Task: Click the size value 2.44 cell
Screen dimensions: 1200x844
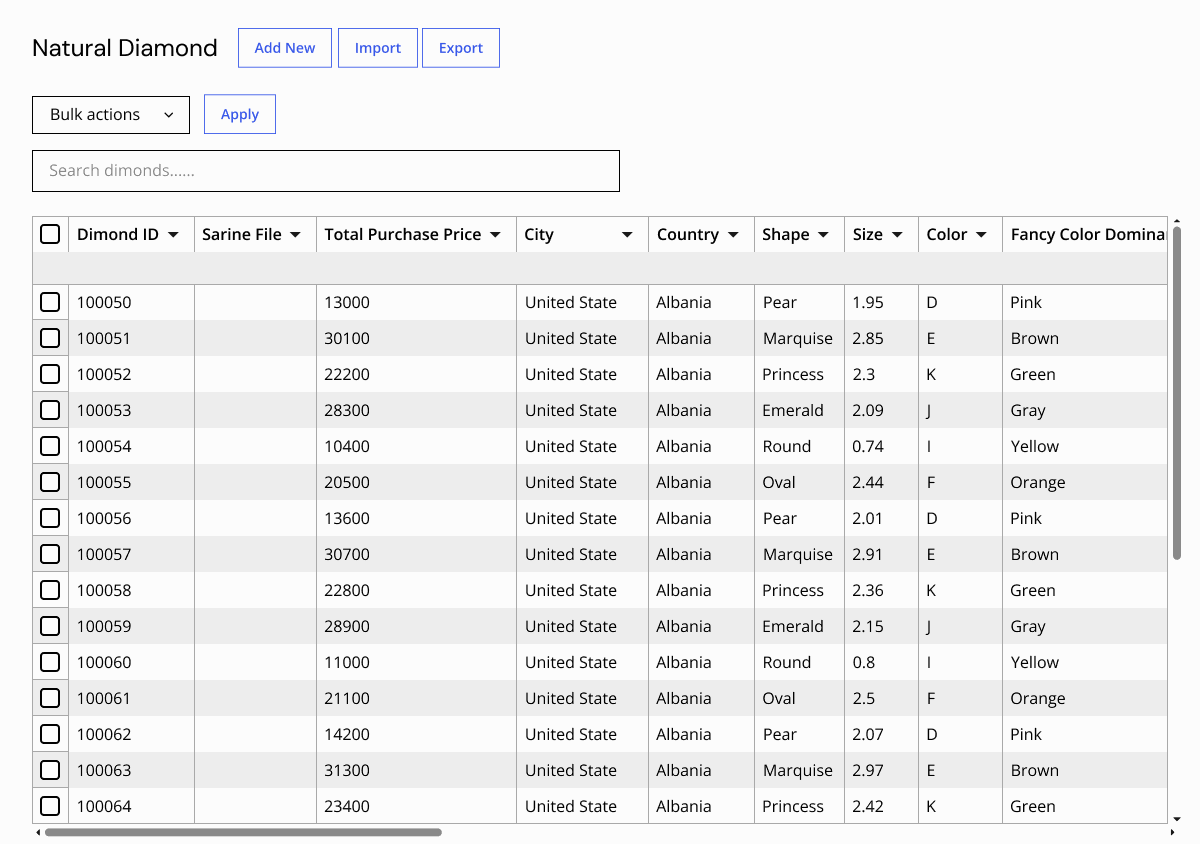Action: 881,482
